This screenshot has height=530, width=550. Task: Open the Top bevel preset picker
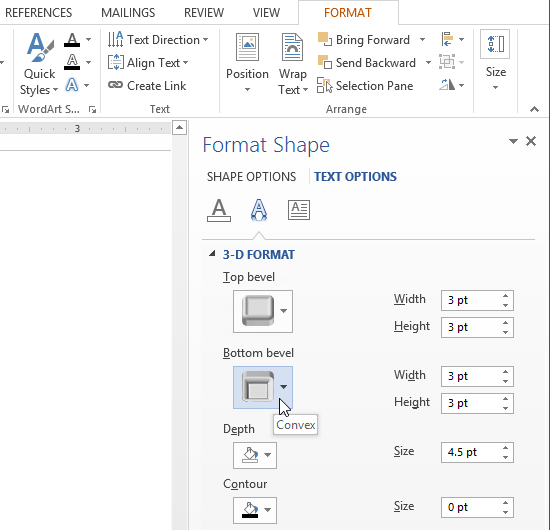263,311
